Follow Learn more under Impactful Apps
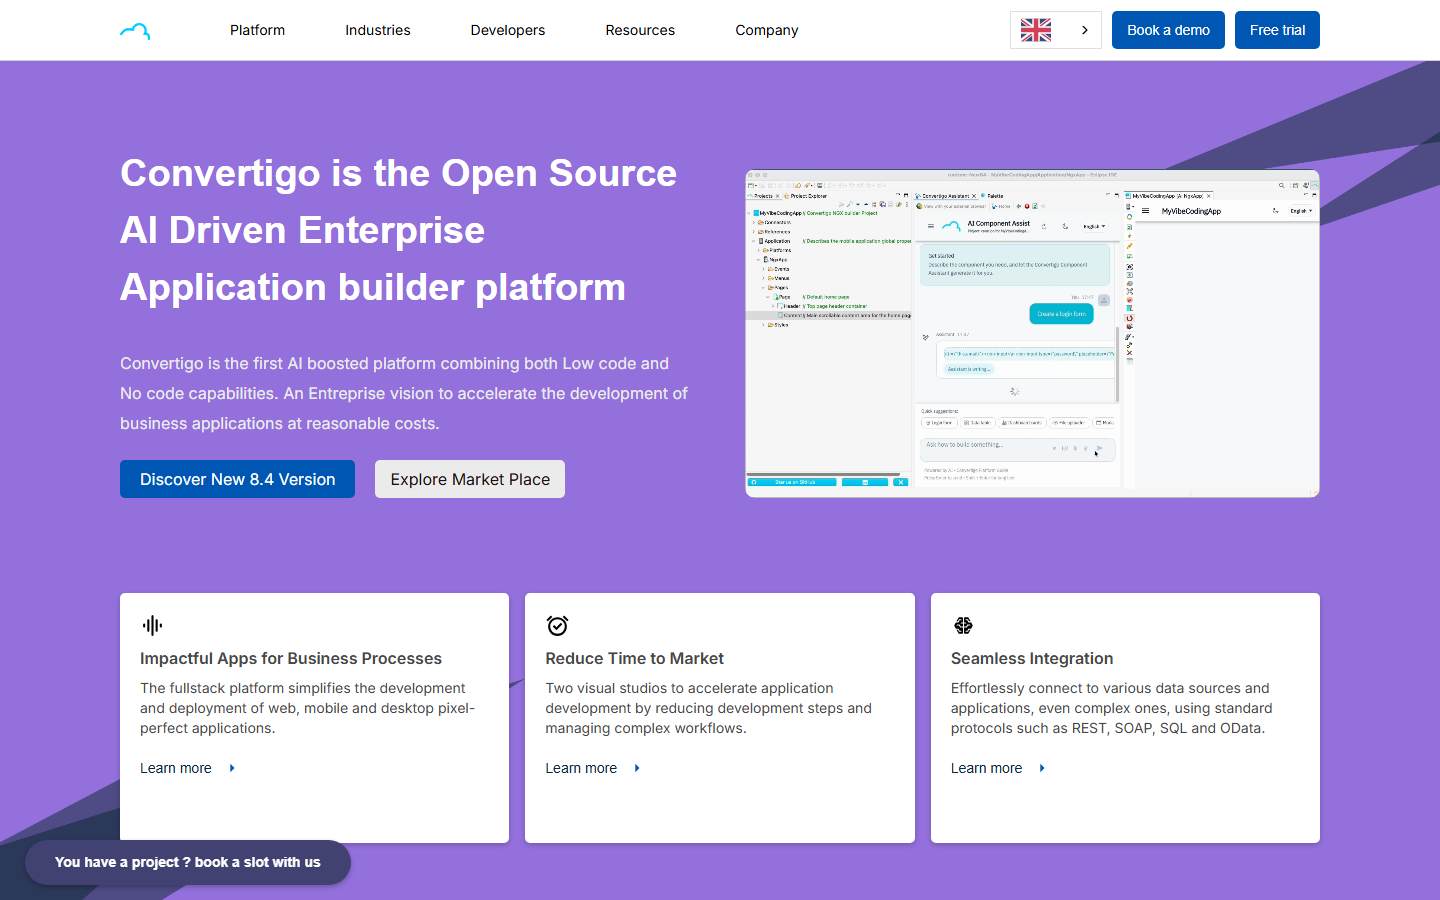 pyautogui.click(x=176, y=768)
